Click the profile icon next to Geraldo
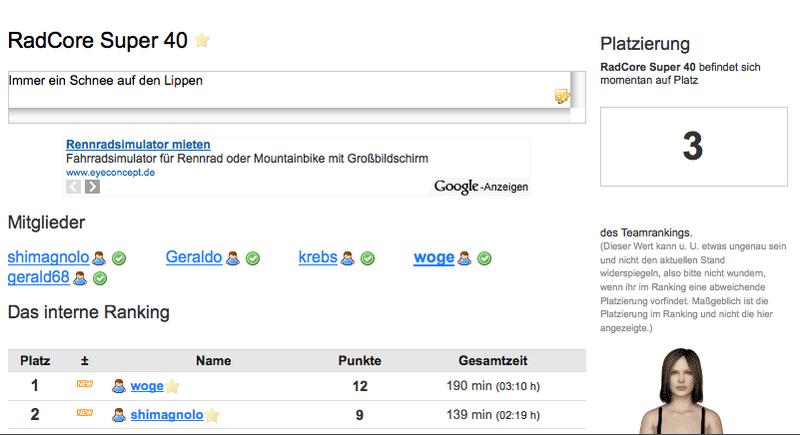 point(233,258)
